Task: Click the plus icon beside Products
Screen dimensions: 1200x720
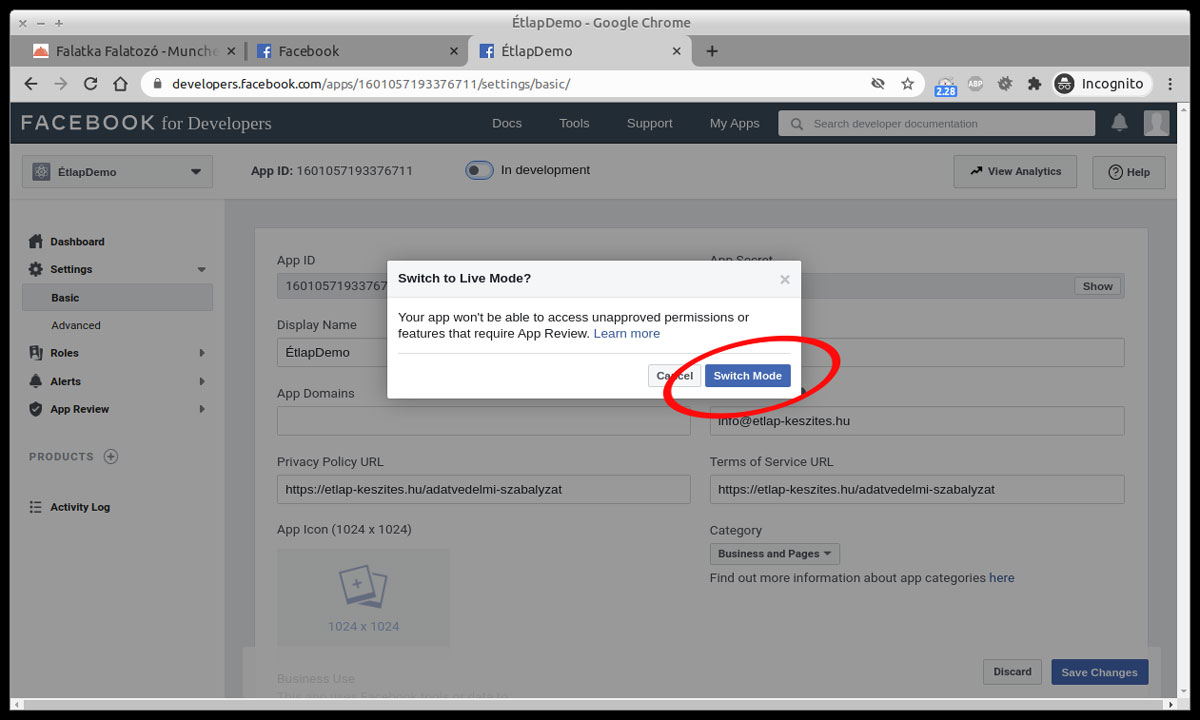Action: point(111,457)
